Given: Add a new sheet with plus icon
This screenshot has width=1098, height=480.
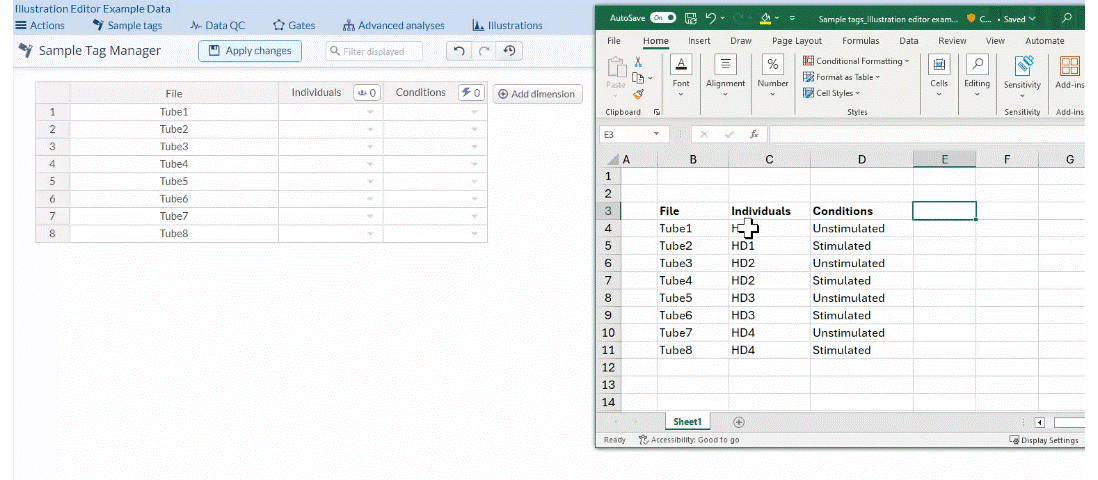Looking at the screenshot, I should pyautogui.click(x=739, y=422).
